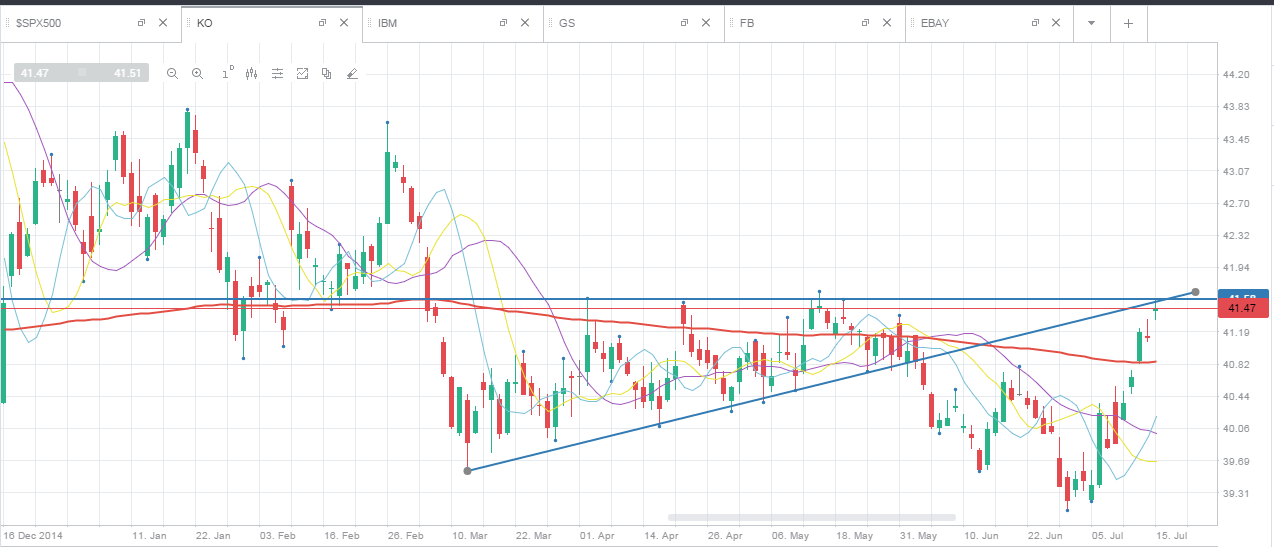Close the FB tab
1274x547 pixels.
tap(888, 23)
